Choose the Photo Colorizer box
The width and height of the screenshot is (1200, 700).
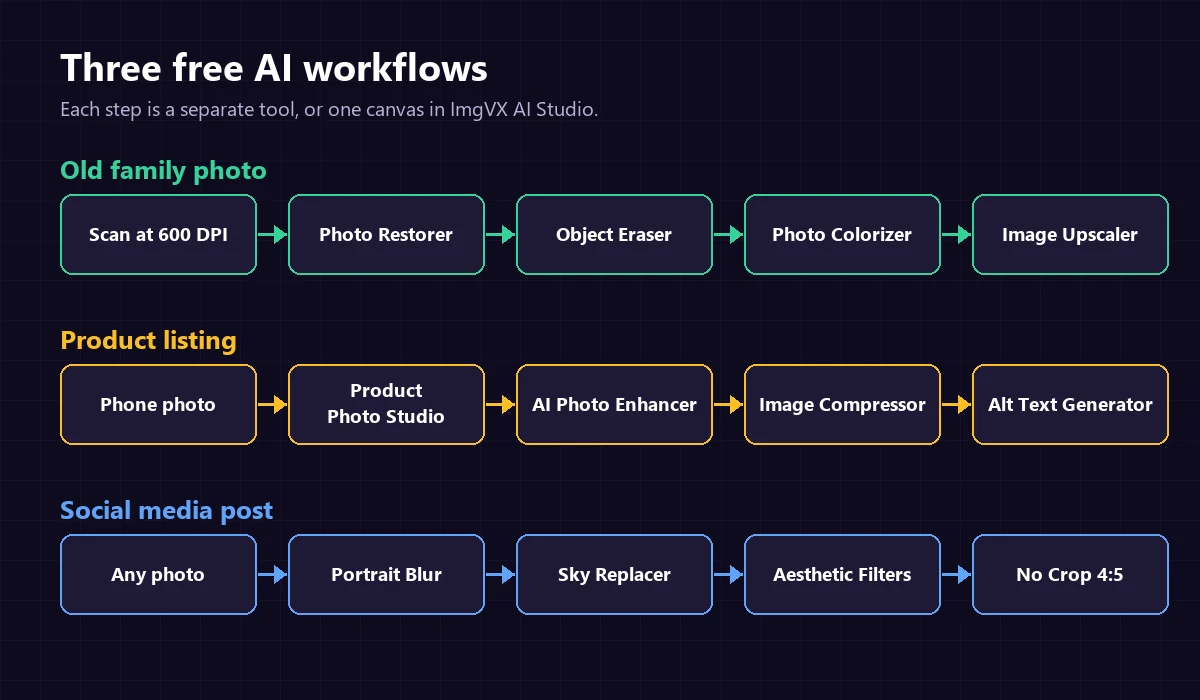pos(842,235)
